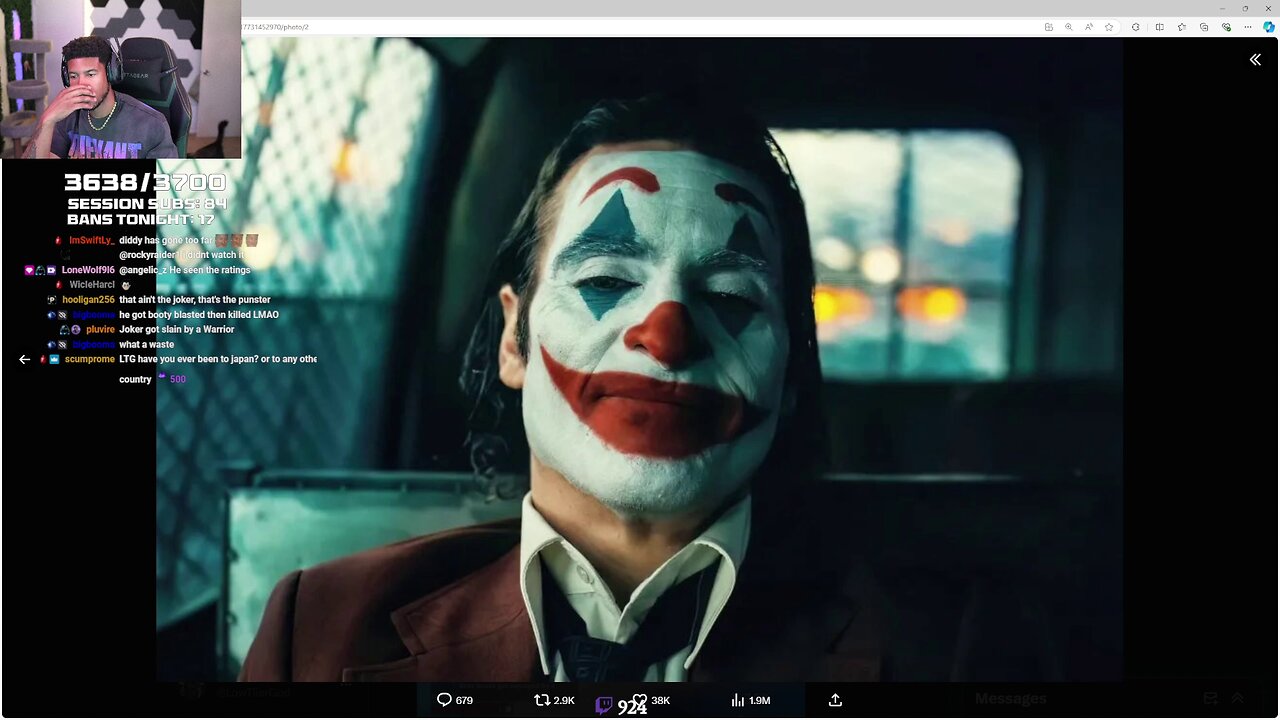Viewport: 1280px width, 720px height.
Task: Select chat username ImSwiftLy_
Action: [x=92, y=241]
